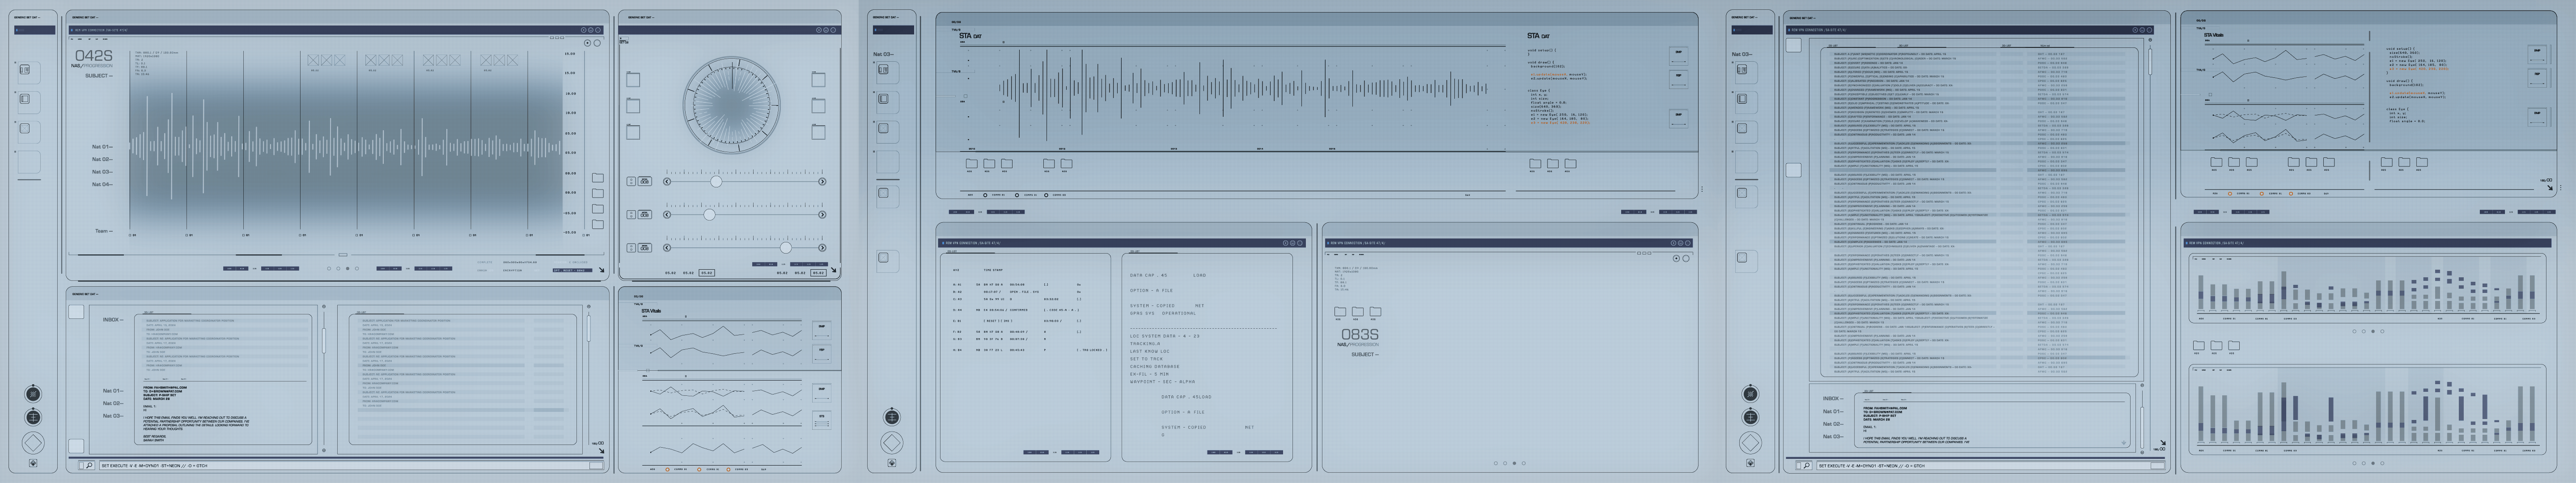Click bottom button right of center STA DAT code
2576x483 pixels.
[1678, 118]
